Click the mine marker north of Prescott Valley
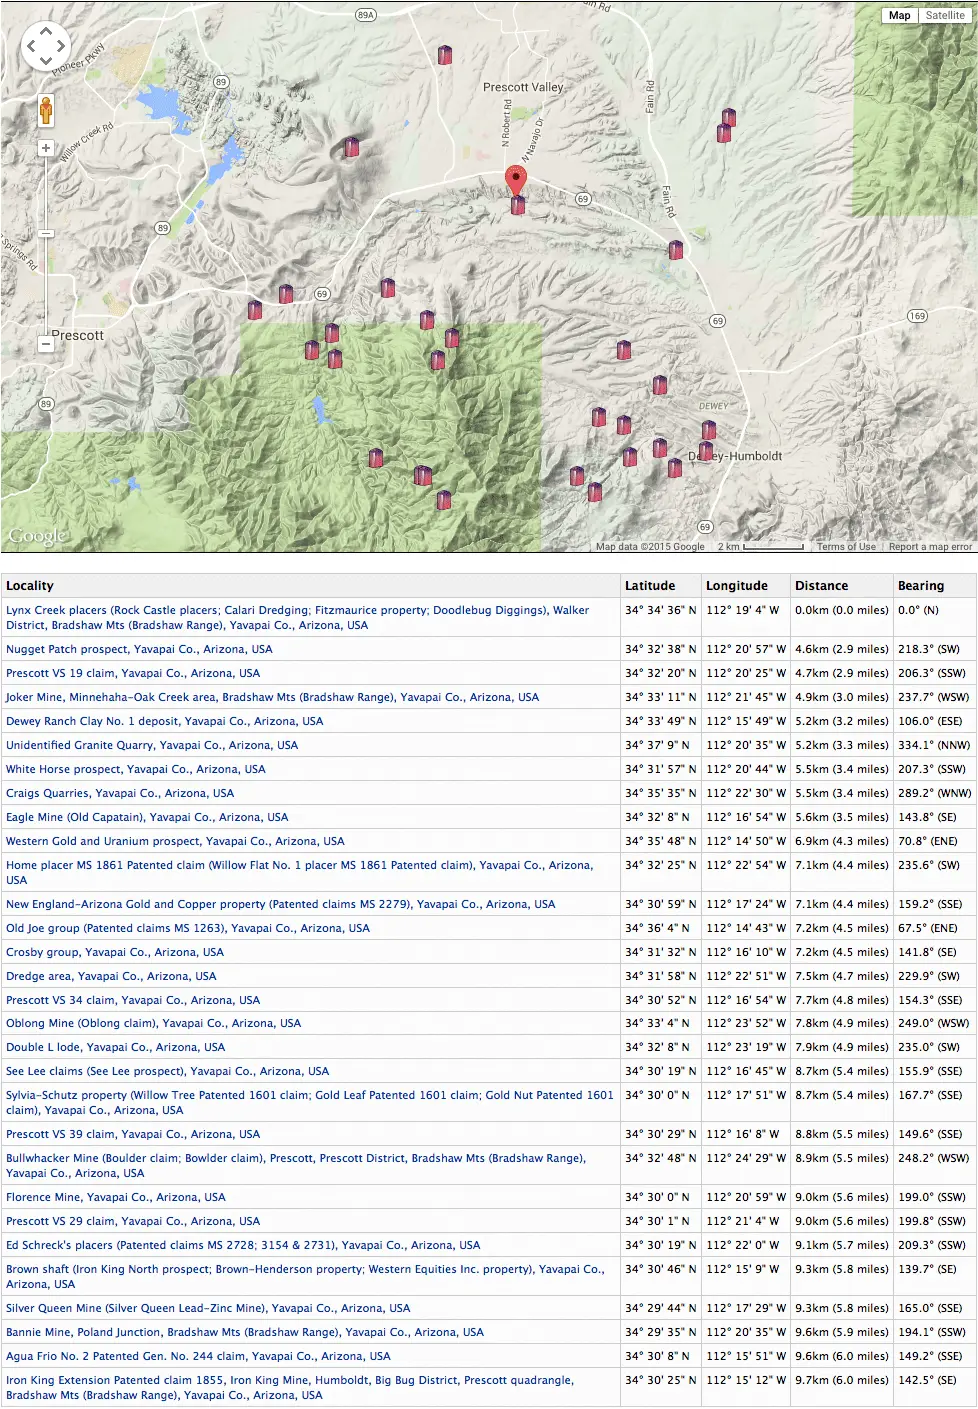The width and height of the screenshot is (978, 1409). 445,55
